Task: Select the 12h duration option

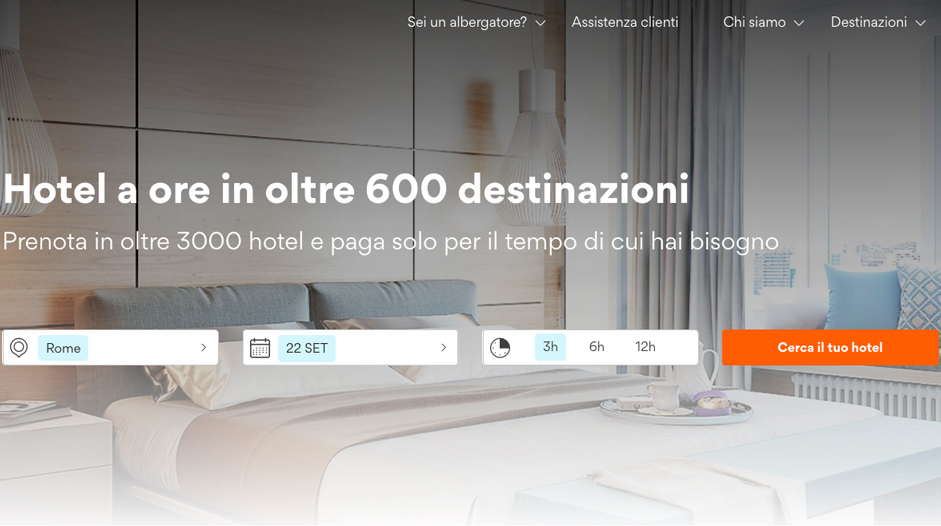Action: (645, 347)
